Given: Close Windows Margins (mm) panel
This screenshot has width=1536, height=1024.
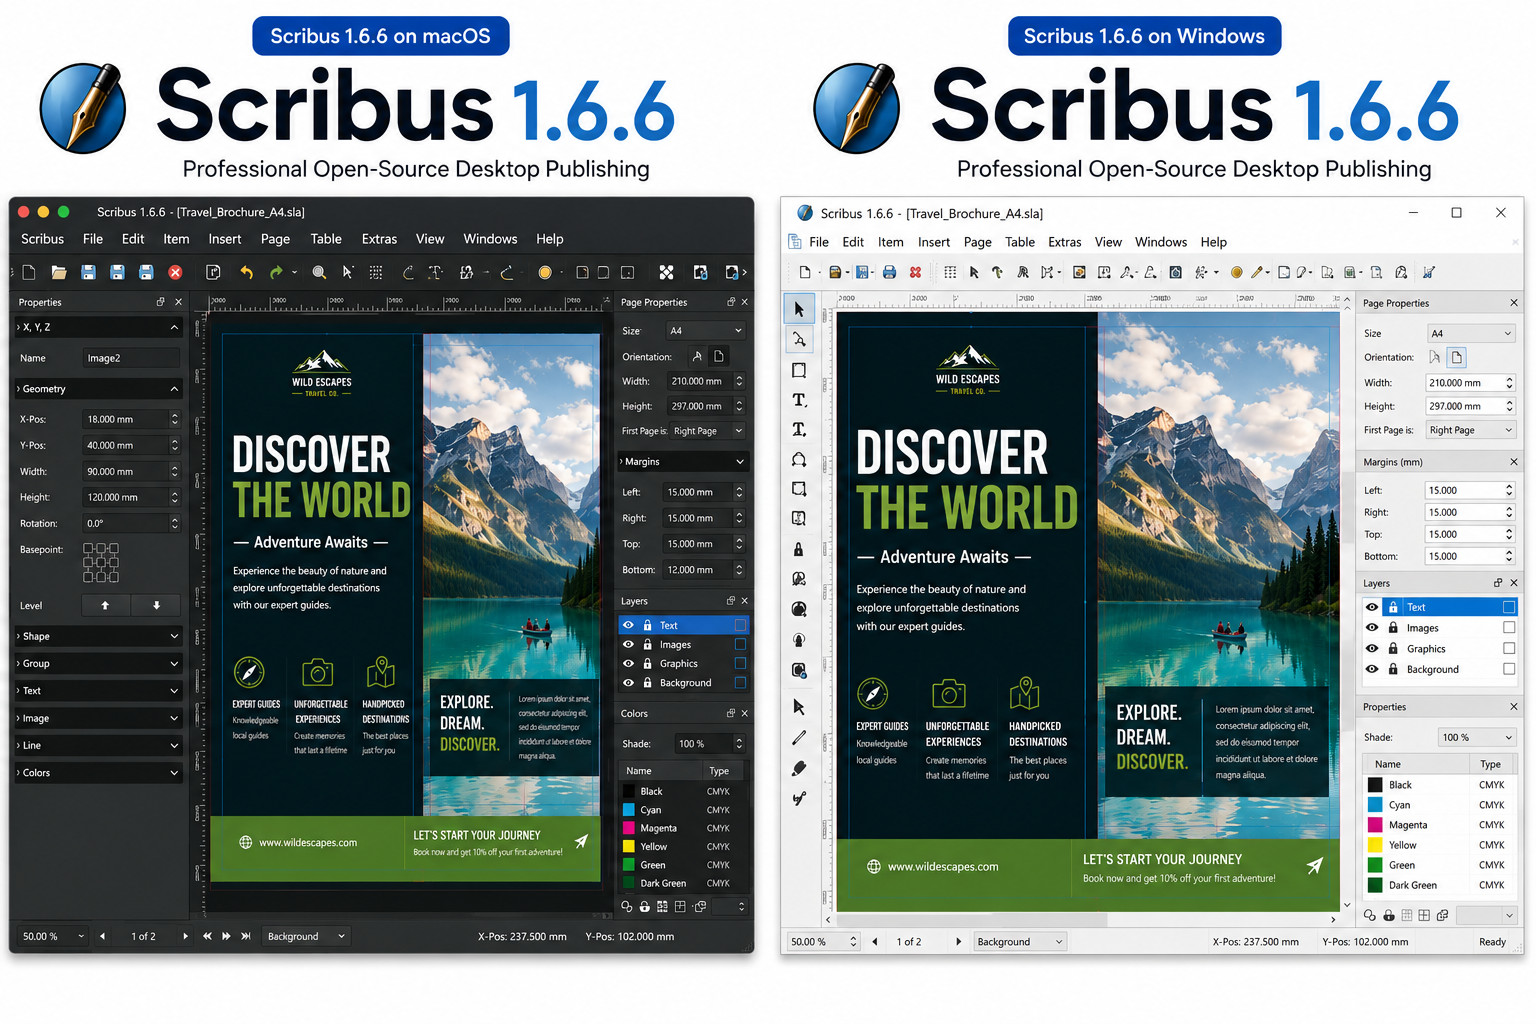Looking at the screenshot, I should point(1514,462).
